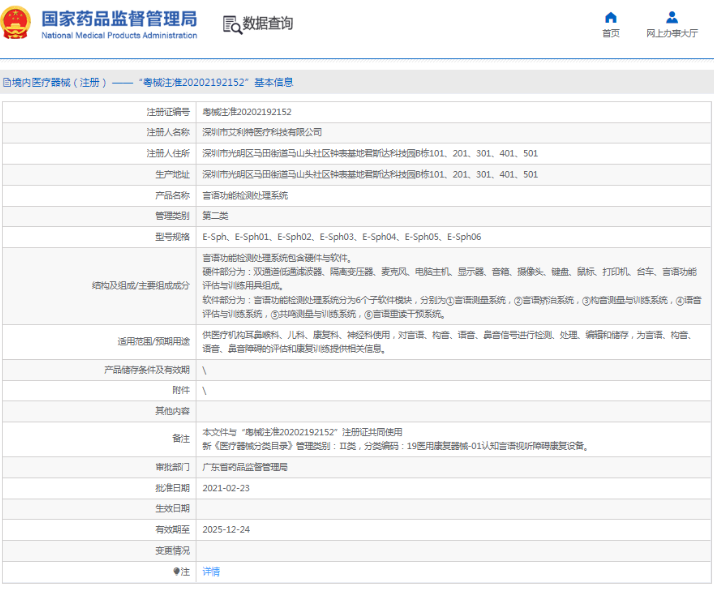This screenshot has height=591, width=715.
Task: Click the 注册证编号 label
Action: (168, 112)
